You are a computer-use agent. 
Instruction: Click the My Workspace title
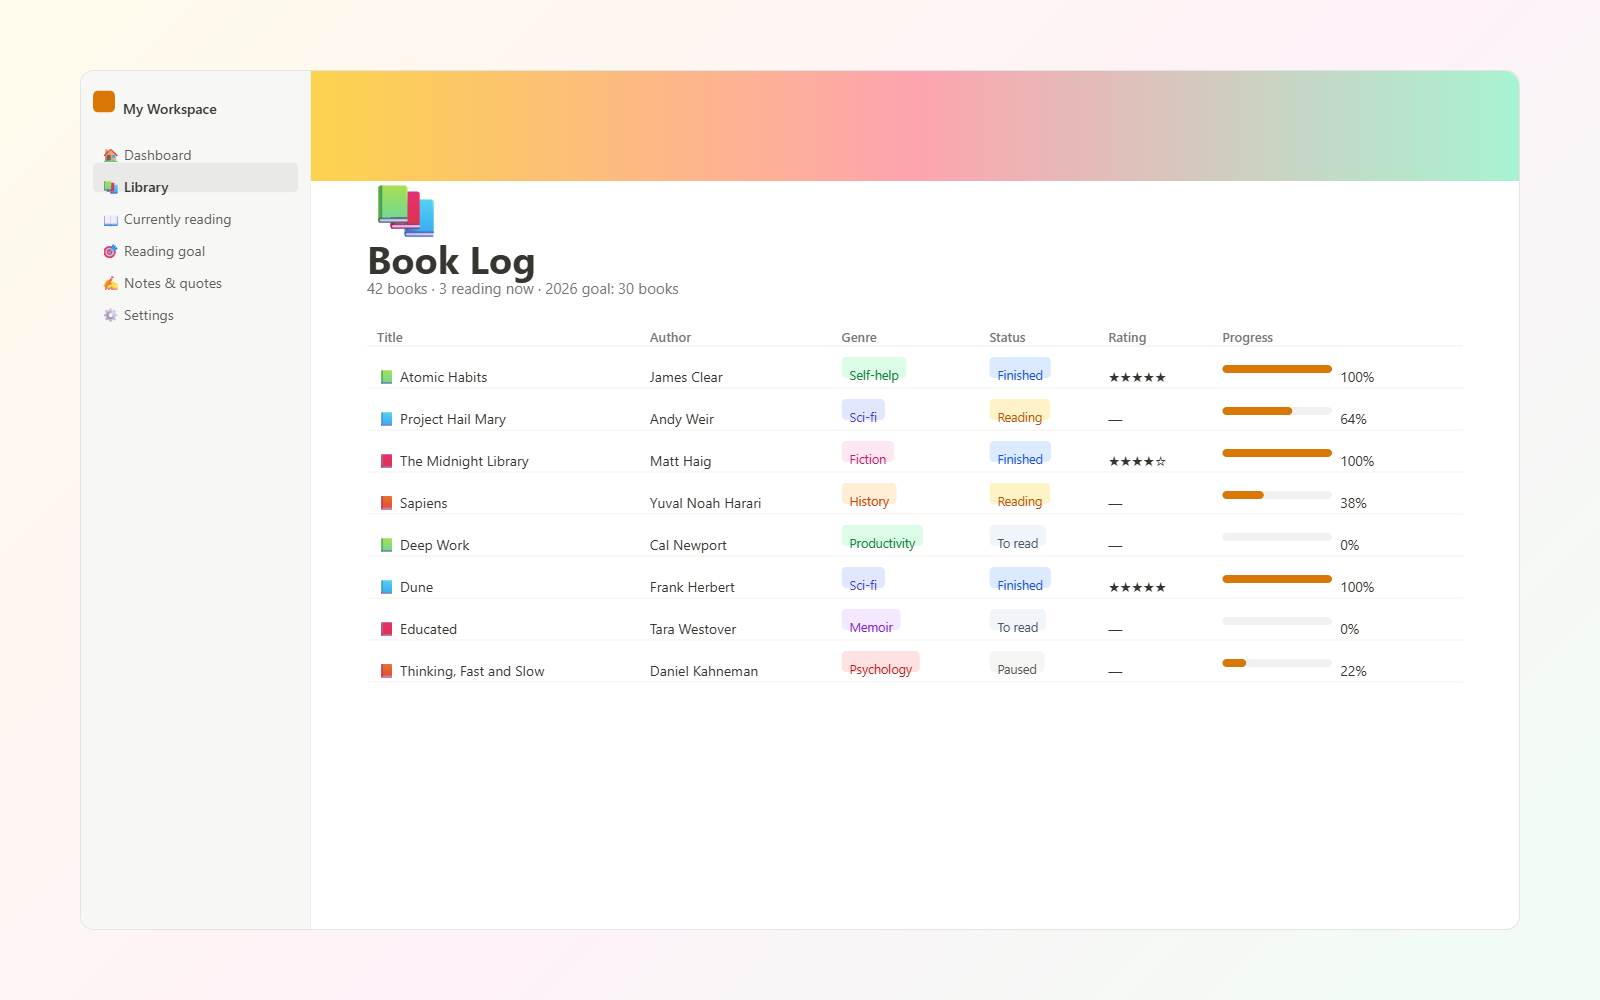[x=170, y=109]
